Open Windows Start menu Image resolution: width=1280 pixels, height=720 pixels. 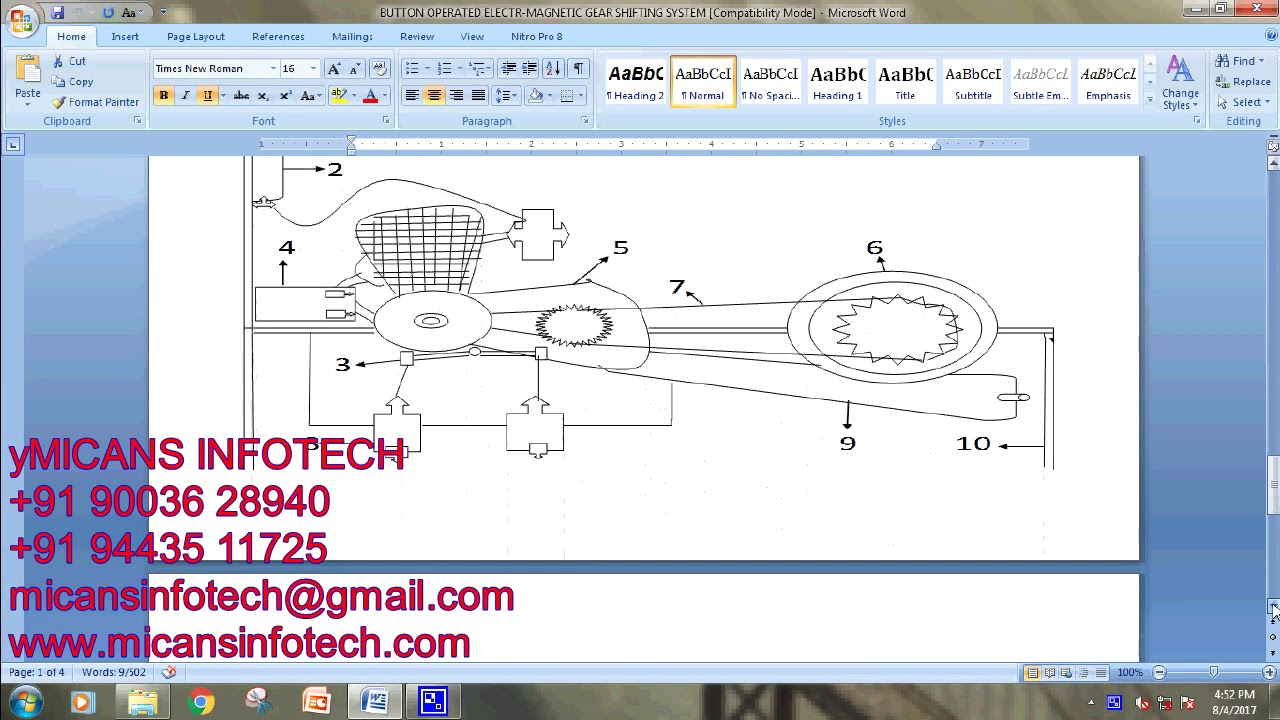pos(26,702)
